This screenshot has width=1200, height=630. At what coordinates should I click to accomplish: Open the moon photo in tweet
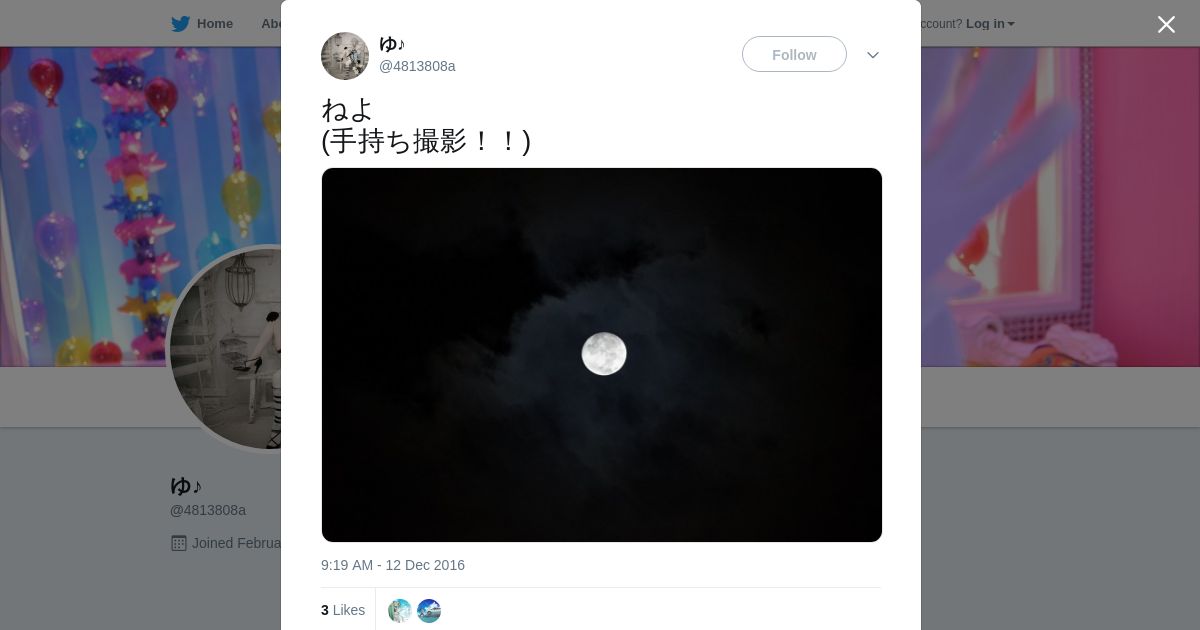(602, 355)
